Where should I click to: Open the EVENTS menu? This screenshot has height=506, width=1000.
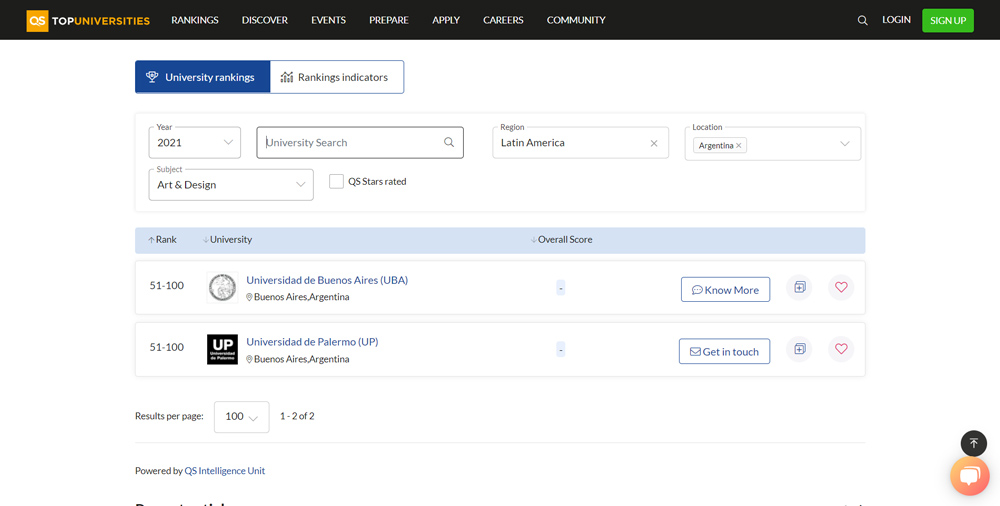point(328,20)
